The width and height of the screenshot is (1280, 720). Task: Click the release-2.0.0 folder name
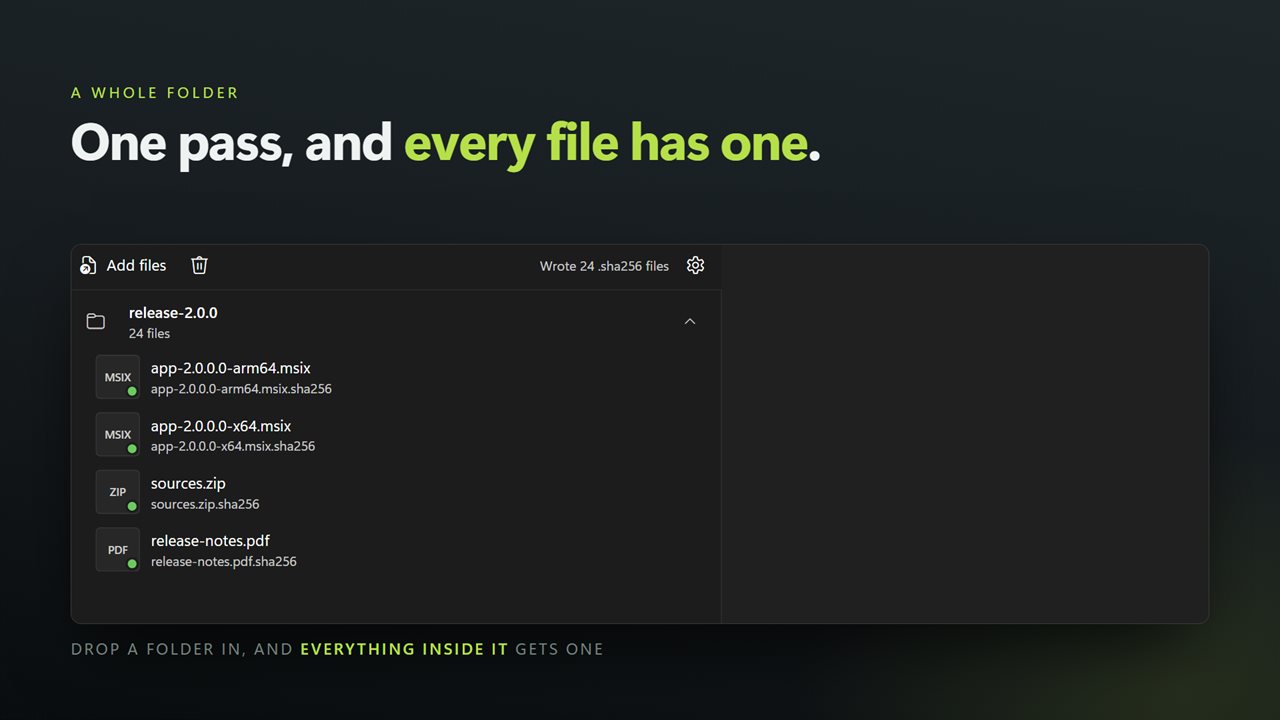coord(173,313)
